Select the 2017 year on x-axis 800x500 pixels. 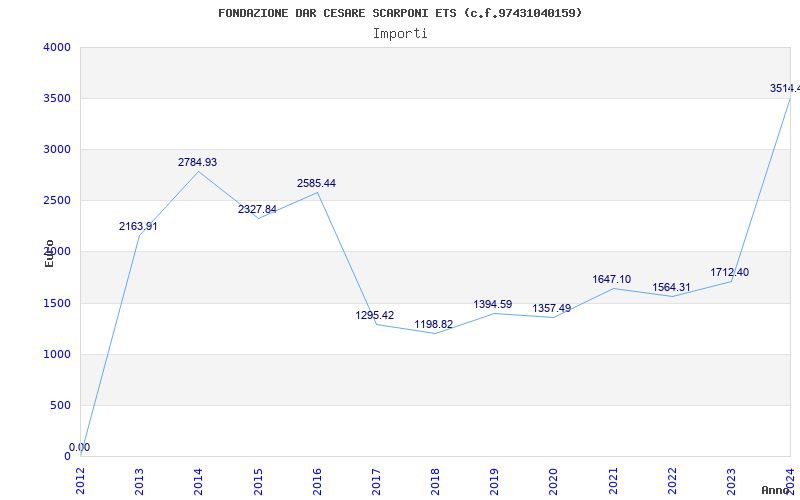(375, 479)
